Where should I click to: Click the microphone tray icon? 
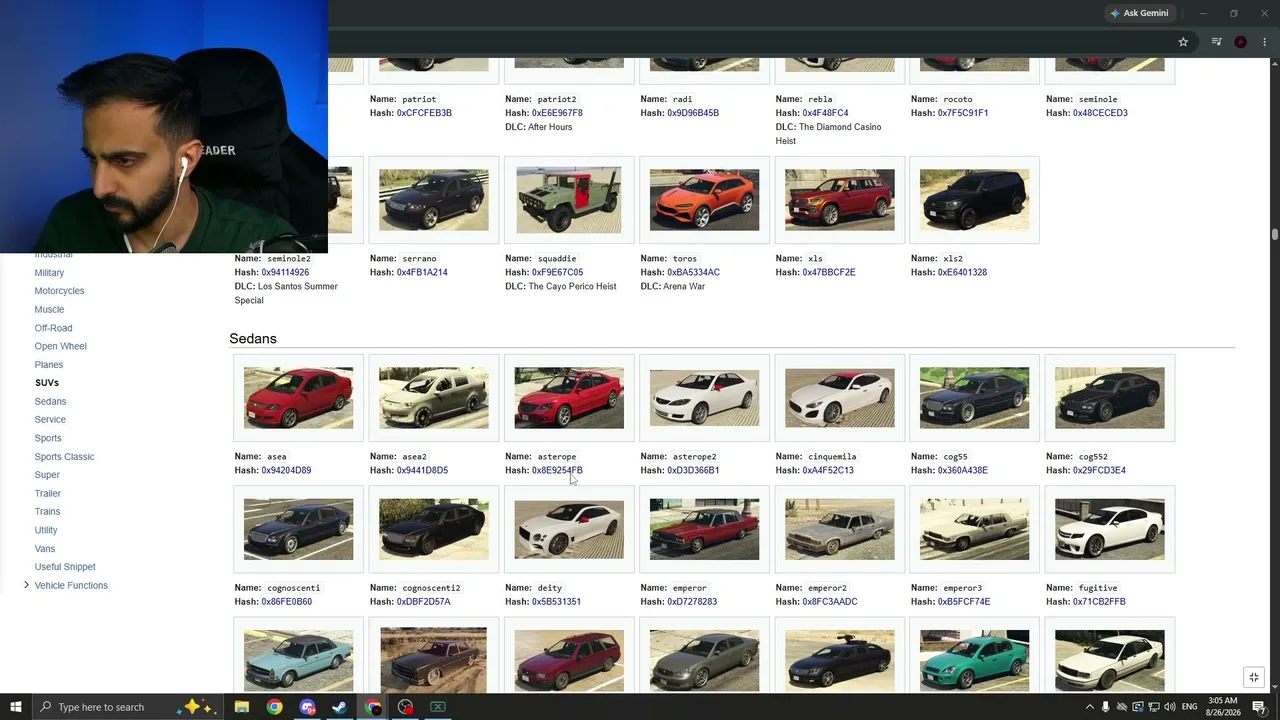1106,707
